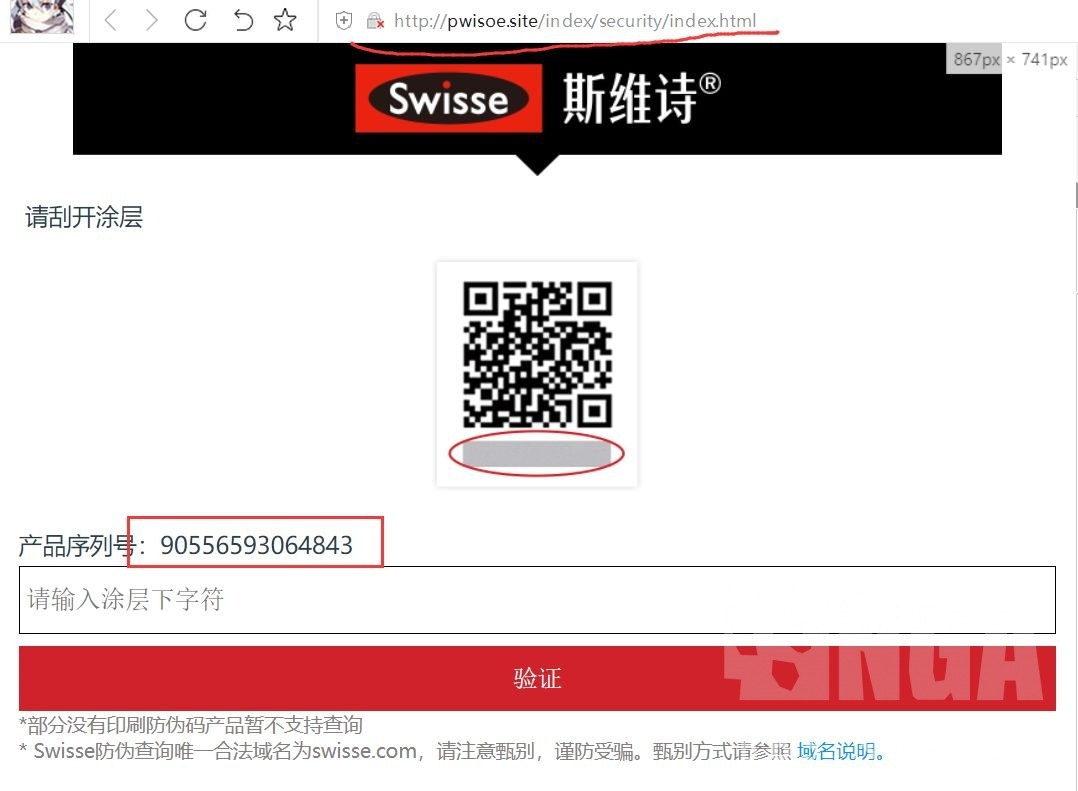Screen dimensions: 1078x791
Task: Reload the page with refresh icon
Action: [196, 20]
